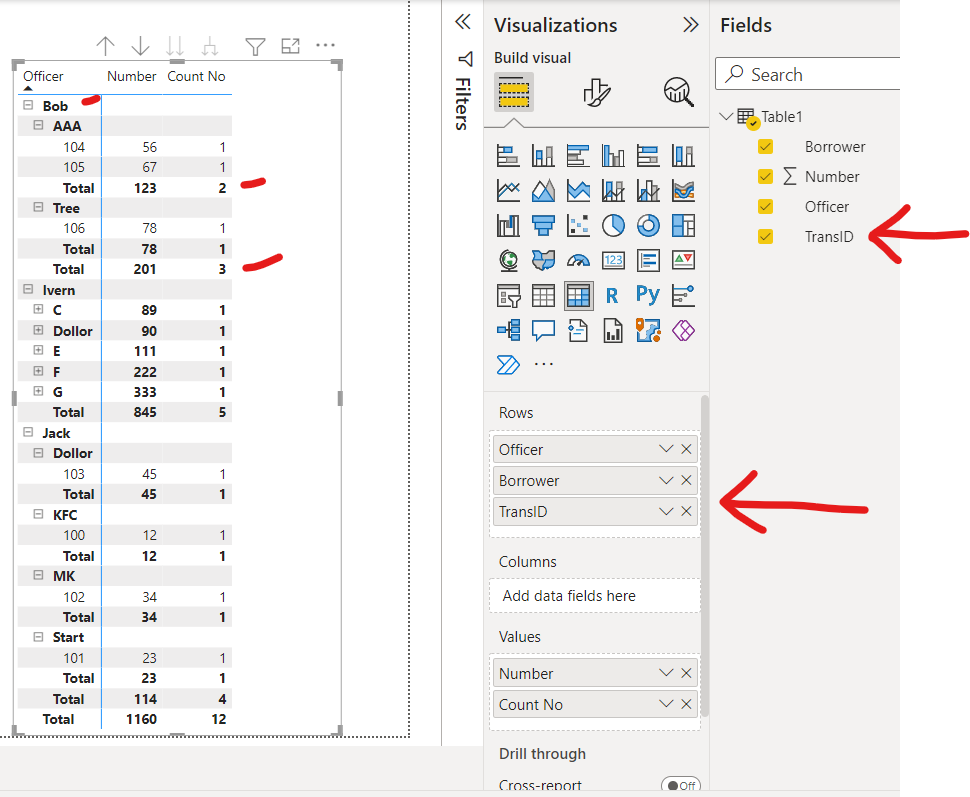The height and width of the screenshot is (797, 970).
Task: Select the donut chart visual
Action: pos(648,225)
